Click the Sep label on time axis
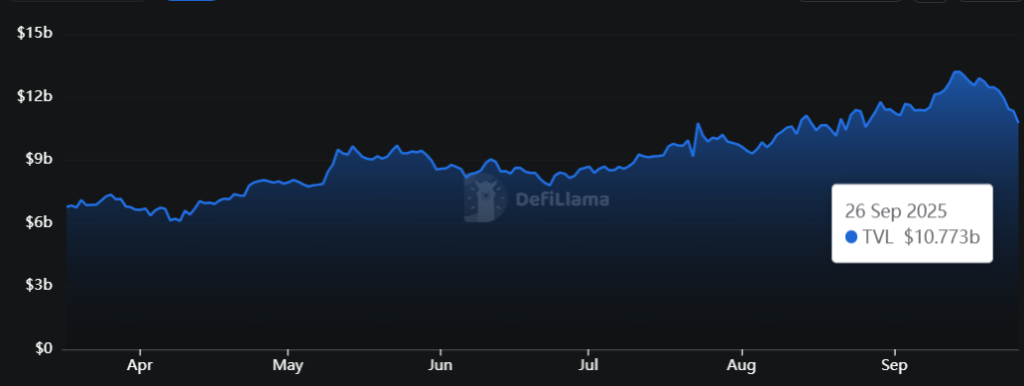This screenshot has height=386, width=1024. pos(894,366)
